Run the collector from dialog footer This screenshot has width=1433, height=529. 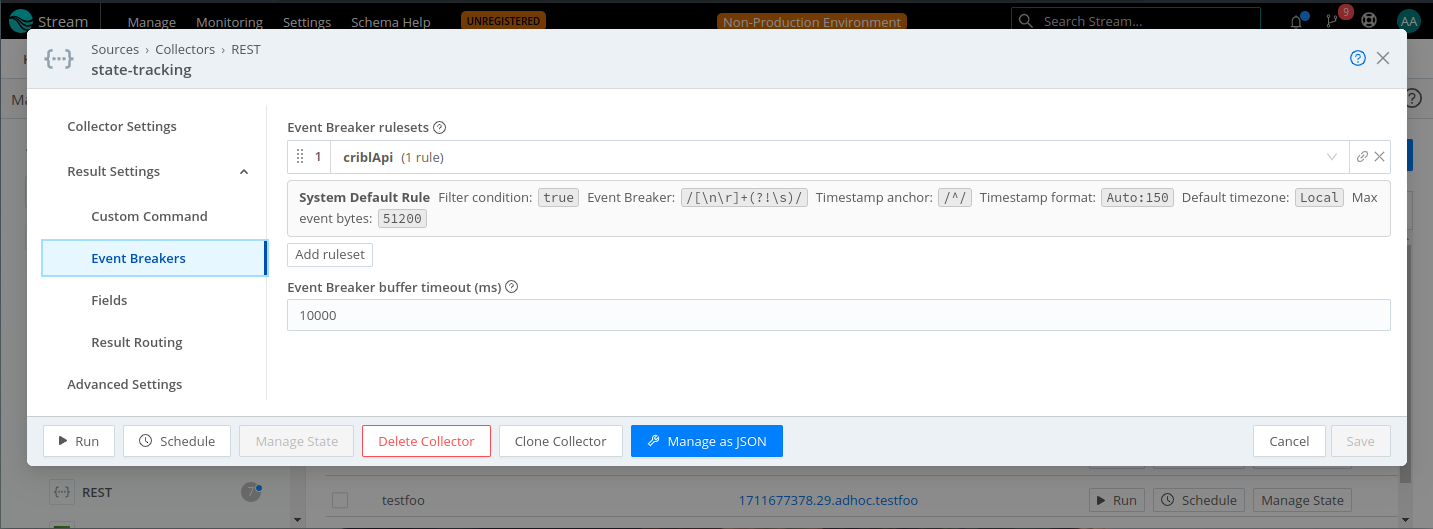tap(79, 441)
